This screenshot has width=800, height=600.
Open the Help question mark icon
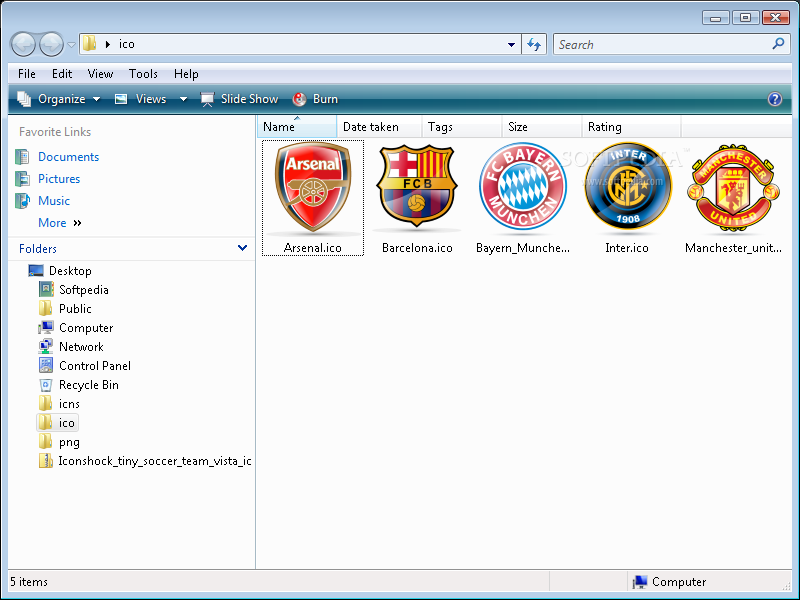tap(774, 99)
